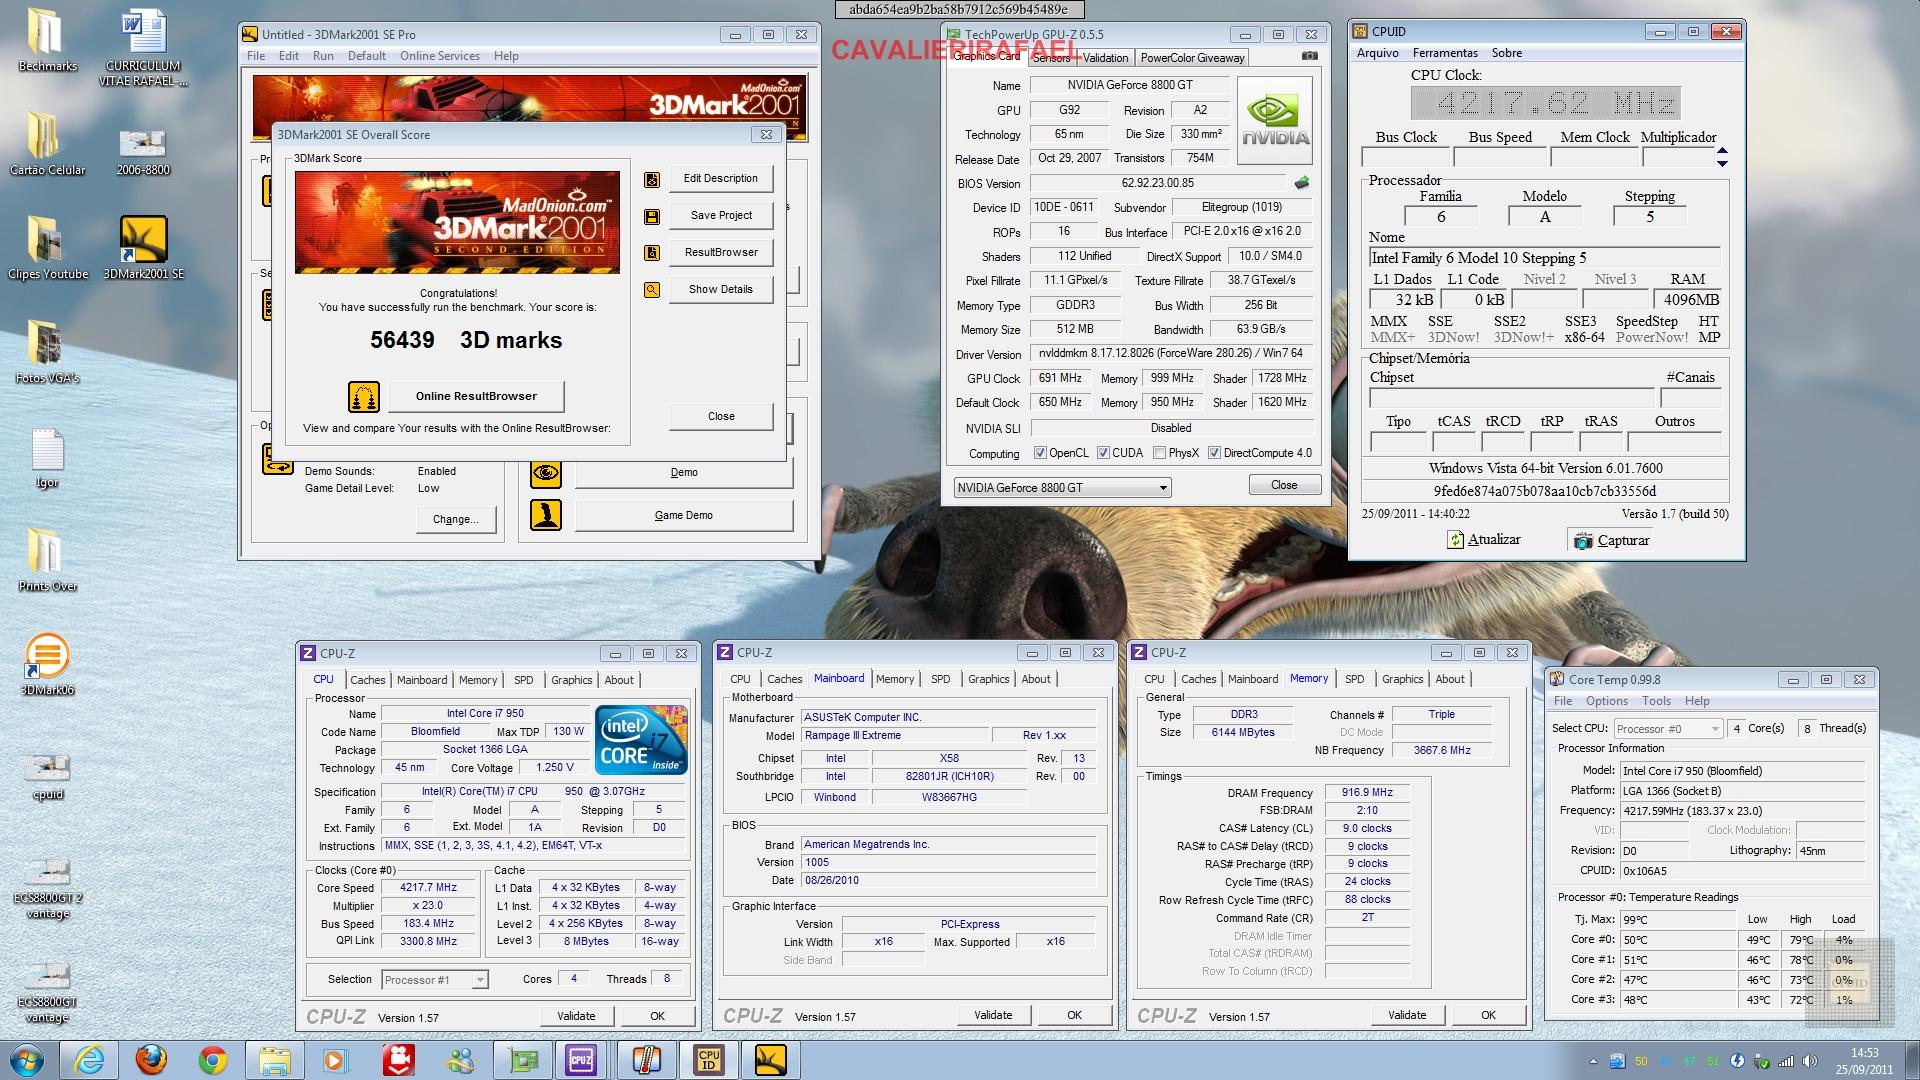Screen dimensions: 1920x1080
Task: Click the Save Project floppy icon
Action: coord(652,217)
